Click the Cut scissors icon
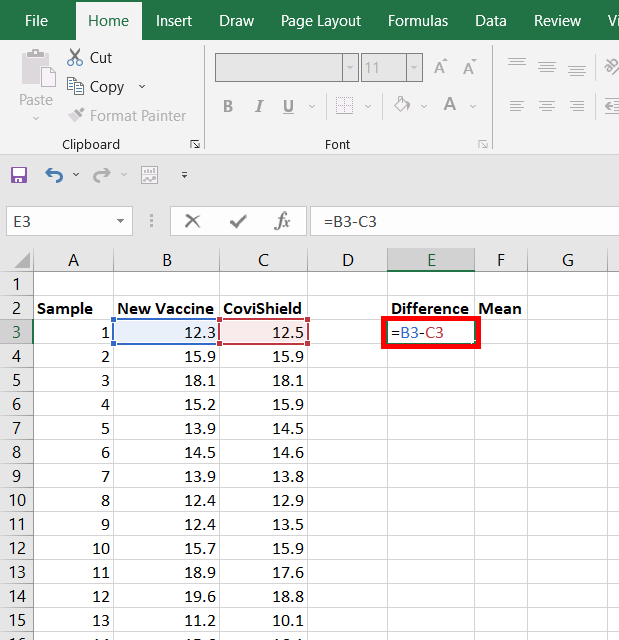This screenshot has height=640, width=619. (x=77, y=58)
